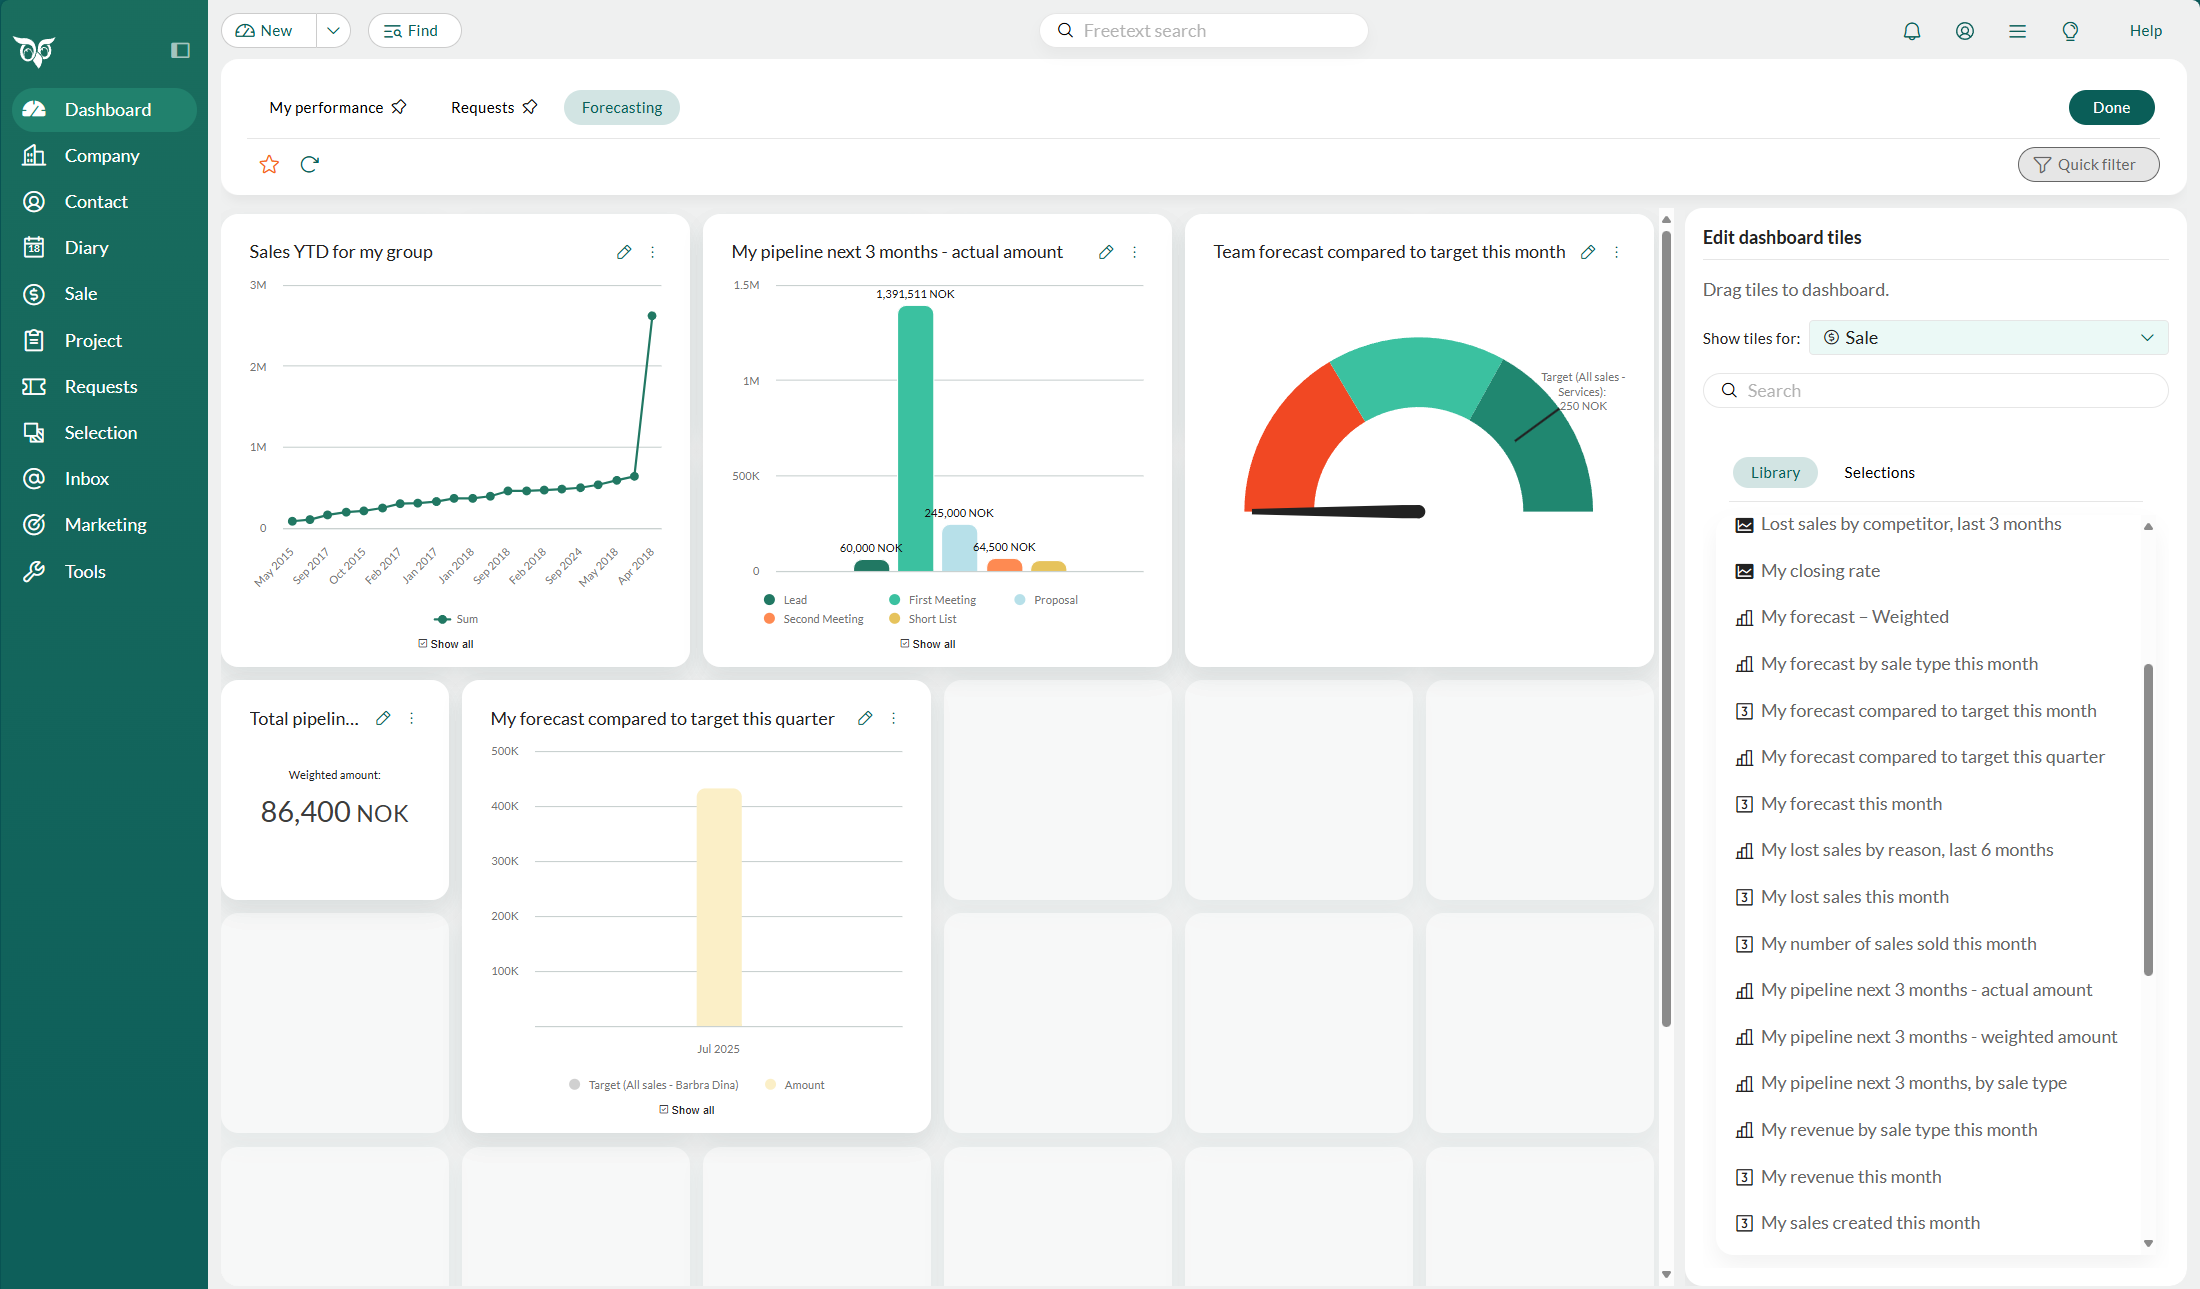
Task: Click the notifications bell icon
Action: [x=1911, y=31]
